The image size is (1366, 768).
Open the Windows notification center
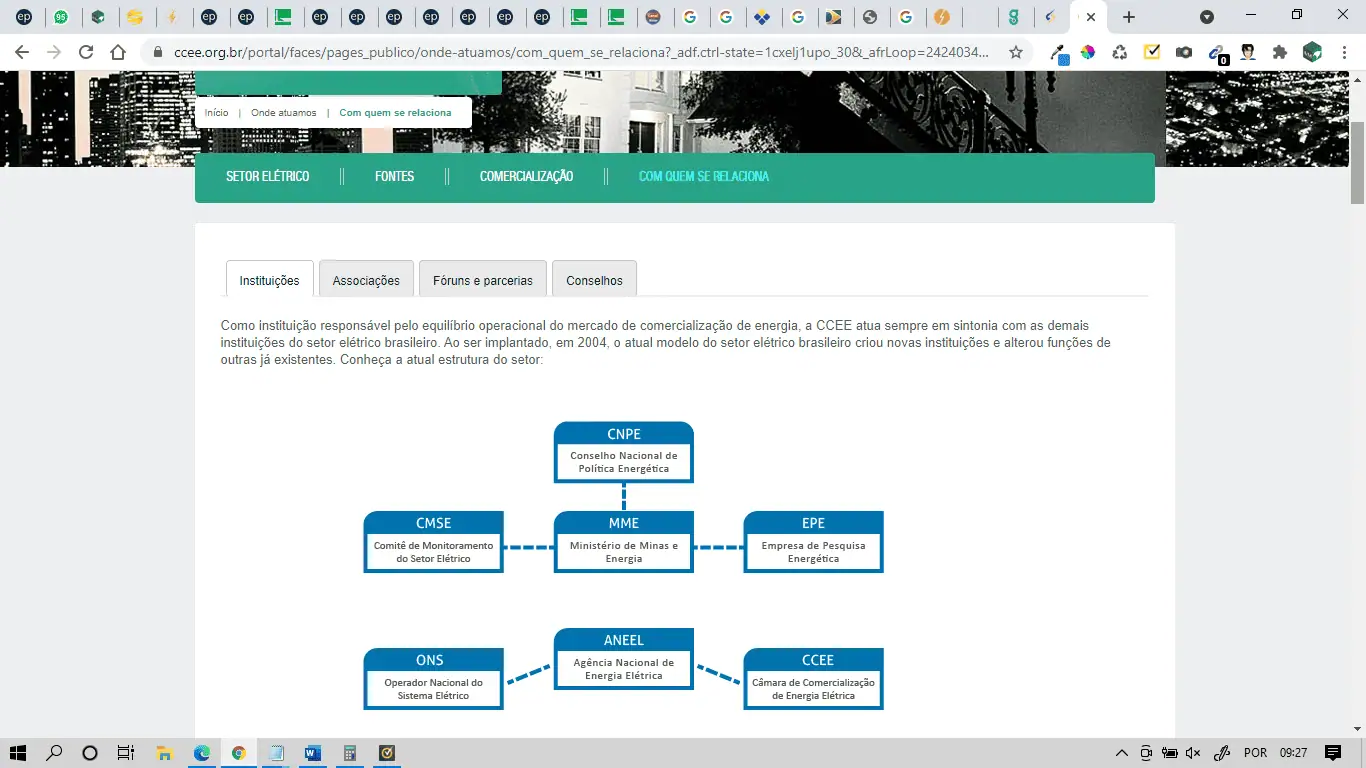[1333, 753]
